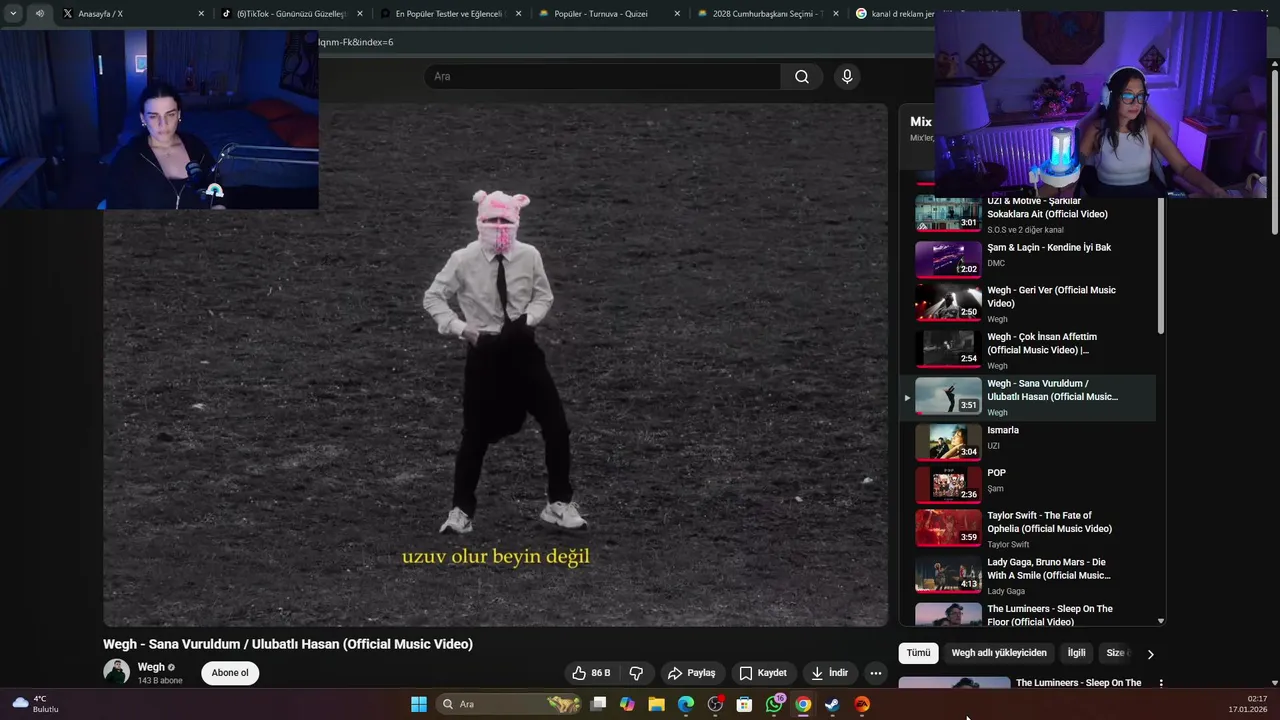Click the YouTube Ara search field
1280x720 pixels.
[x=603, y=77]
